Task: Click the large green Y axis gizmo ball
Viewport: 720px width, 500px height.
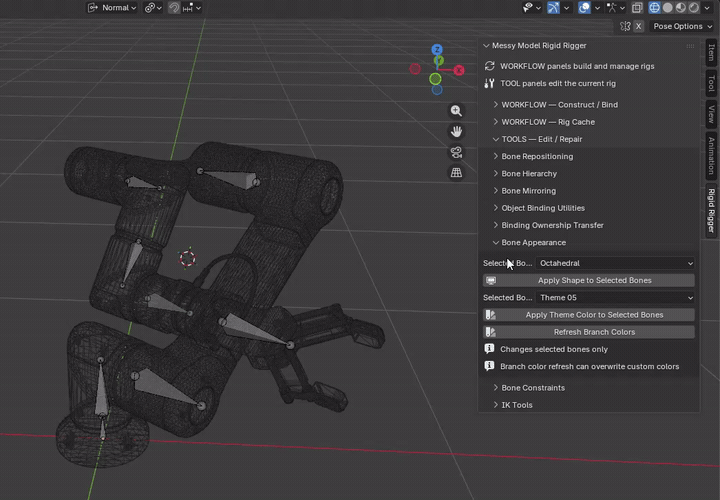Action: [x=435, y=79]
